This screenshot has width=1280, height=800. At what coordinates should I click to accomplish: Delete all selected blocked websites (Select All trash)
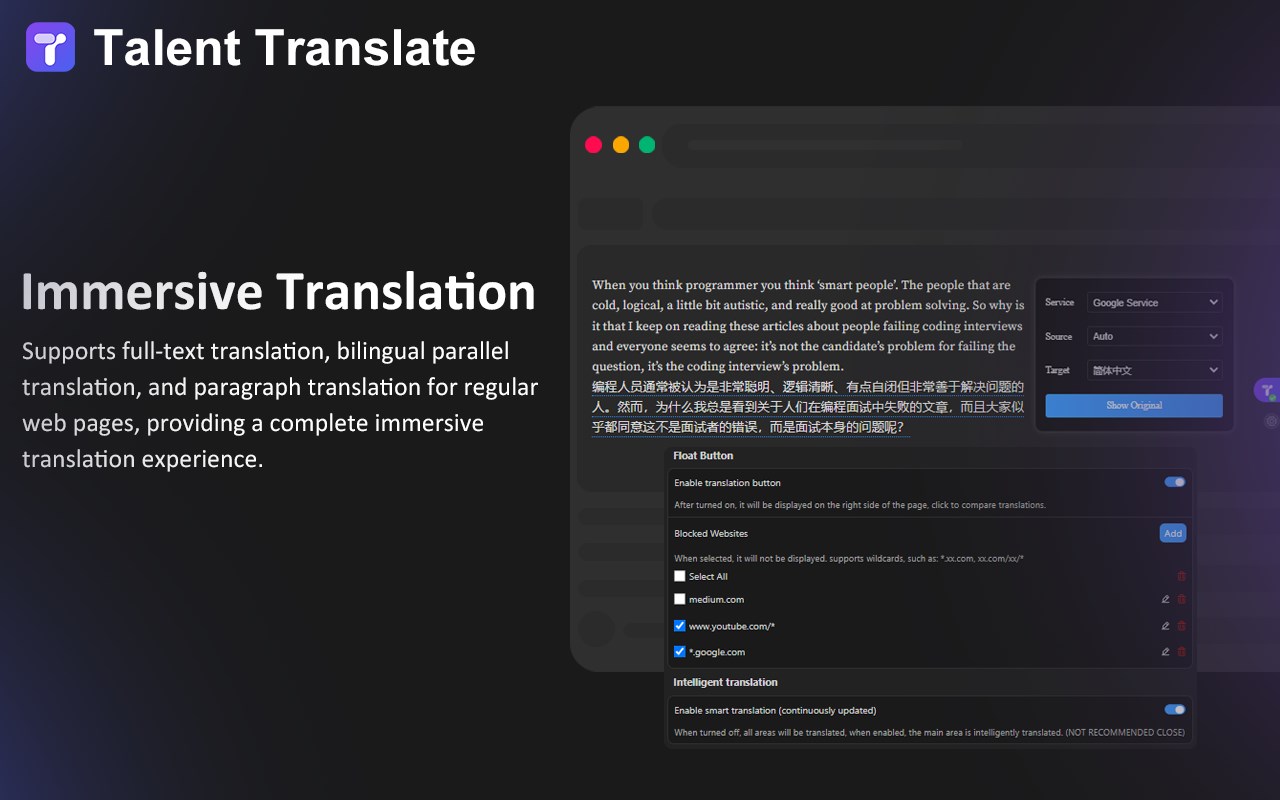(x=1181, y=576)
